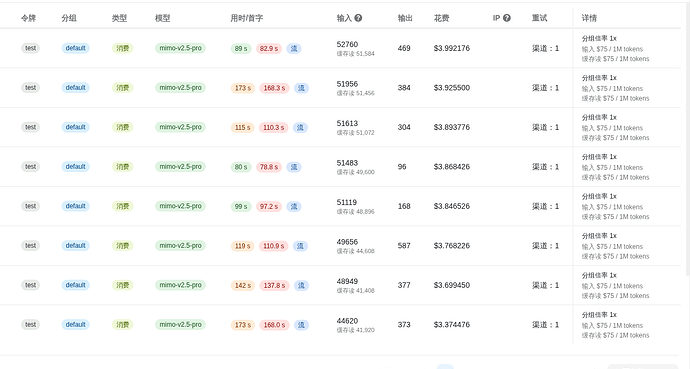The width and height of the screenshot is (690, 369).
Task: Click the input value 51613
Action: click(347, 124)
